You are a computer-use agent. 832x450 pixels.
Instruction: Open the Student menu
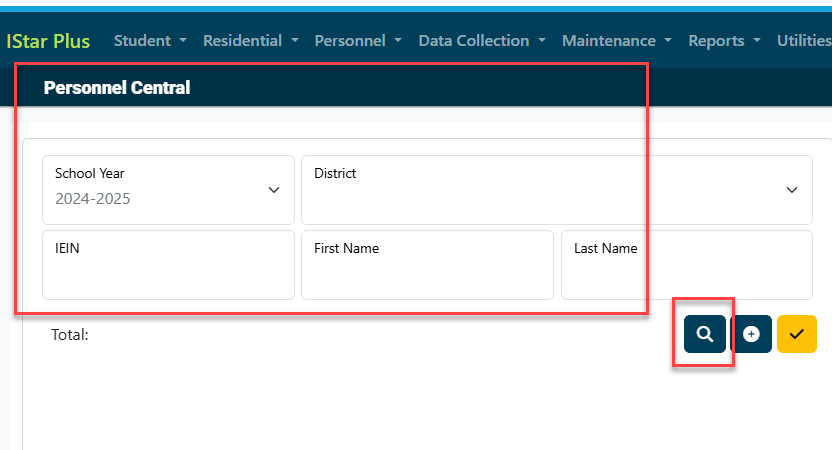150,41
